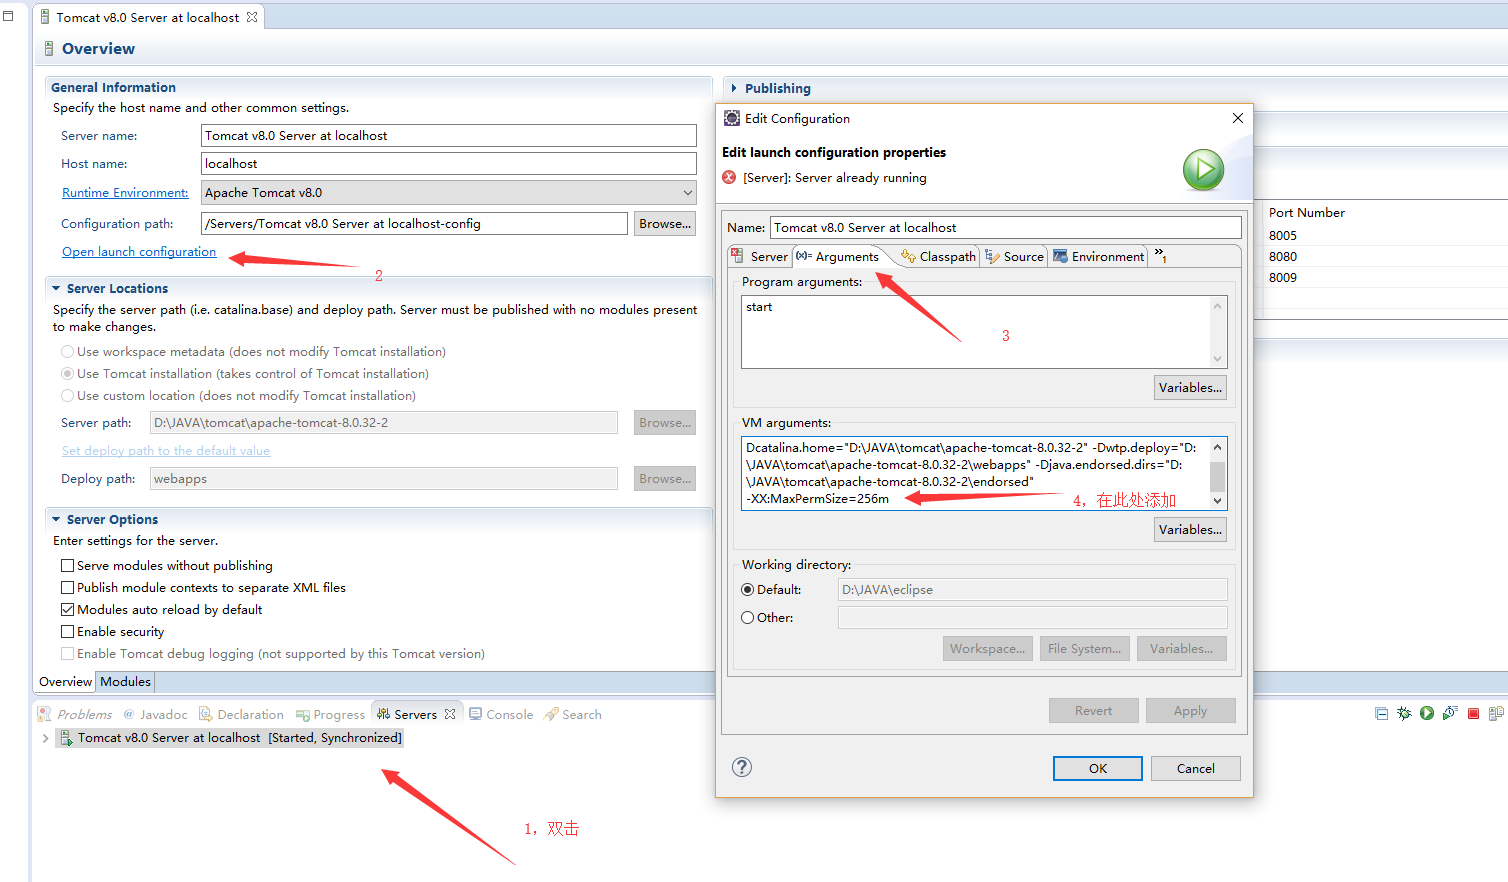Stop the server with red square
The image size is (1508, 882).
click(1473, 713)
